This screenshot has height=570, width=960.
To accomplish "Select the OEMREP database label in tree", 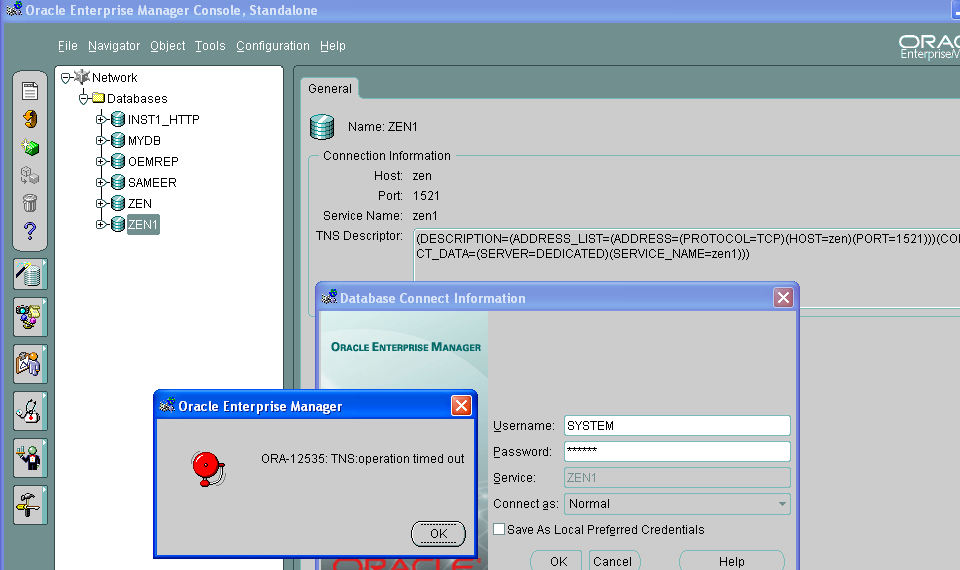I will [x=153, y=162].
